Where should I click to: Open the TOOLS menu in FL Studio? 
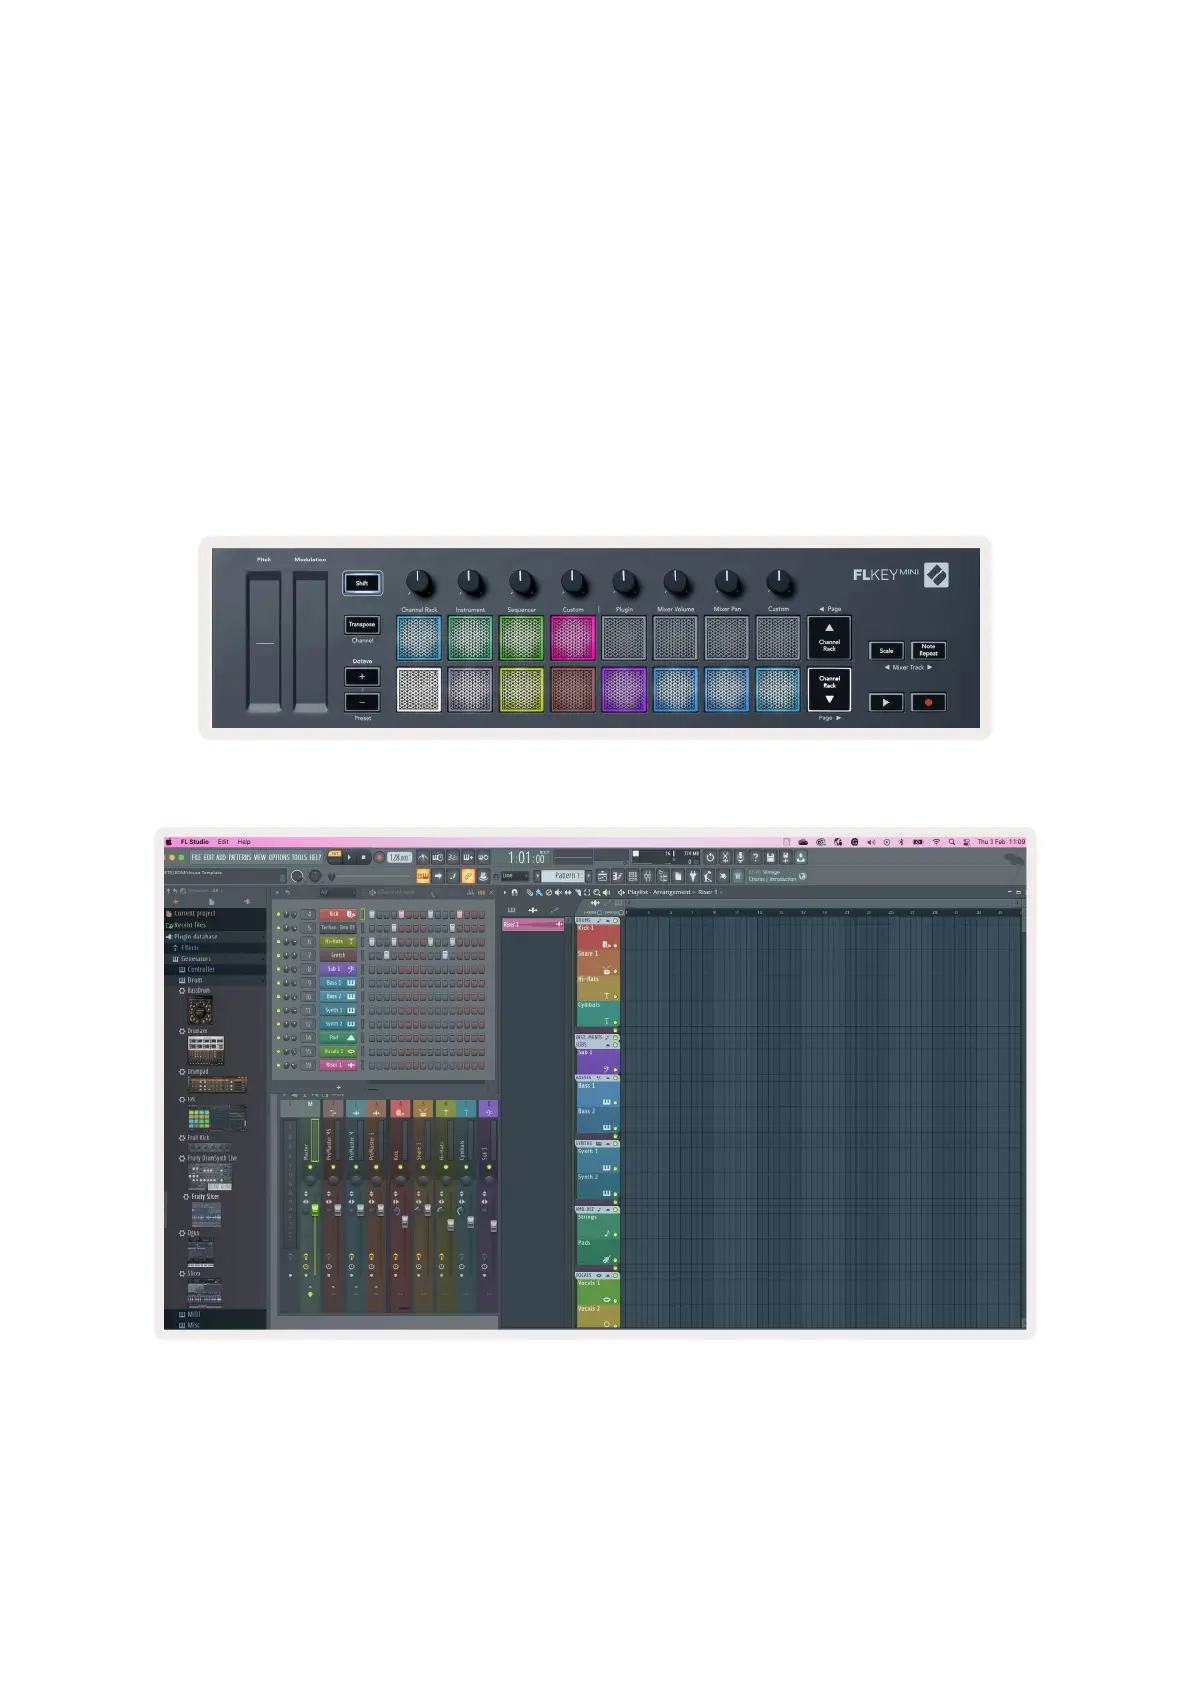tap(299, 857)
